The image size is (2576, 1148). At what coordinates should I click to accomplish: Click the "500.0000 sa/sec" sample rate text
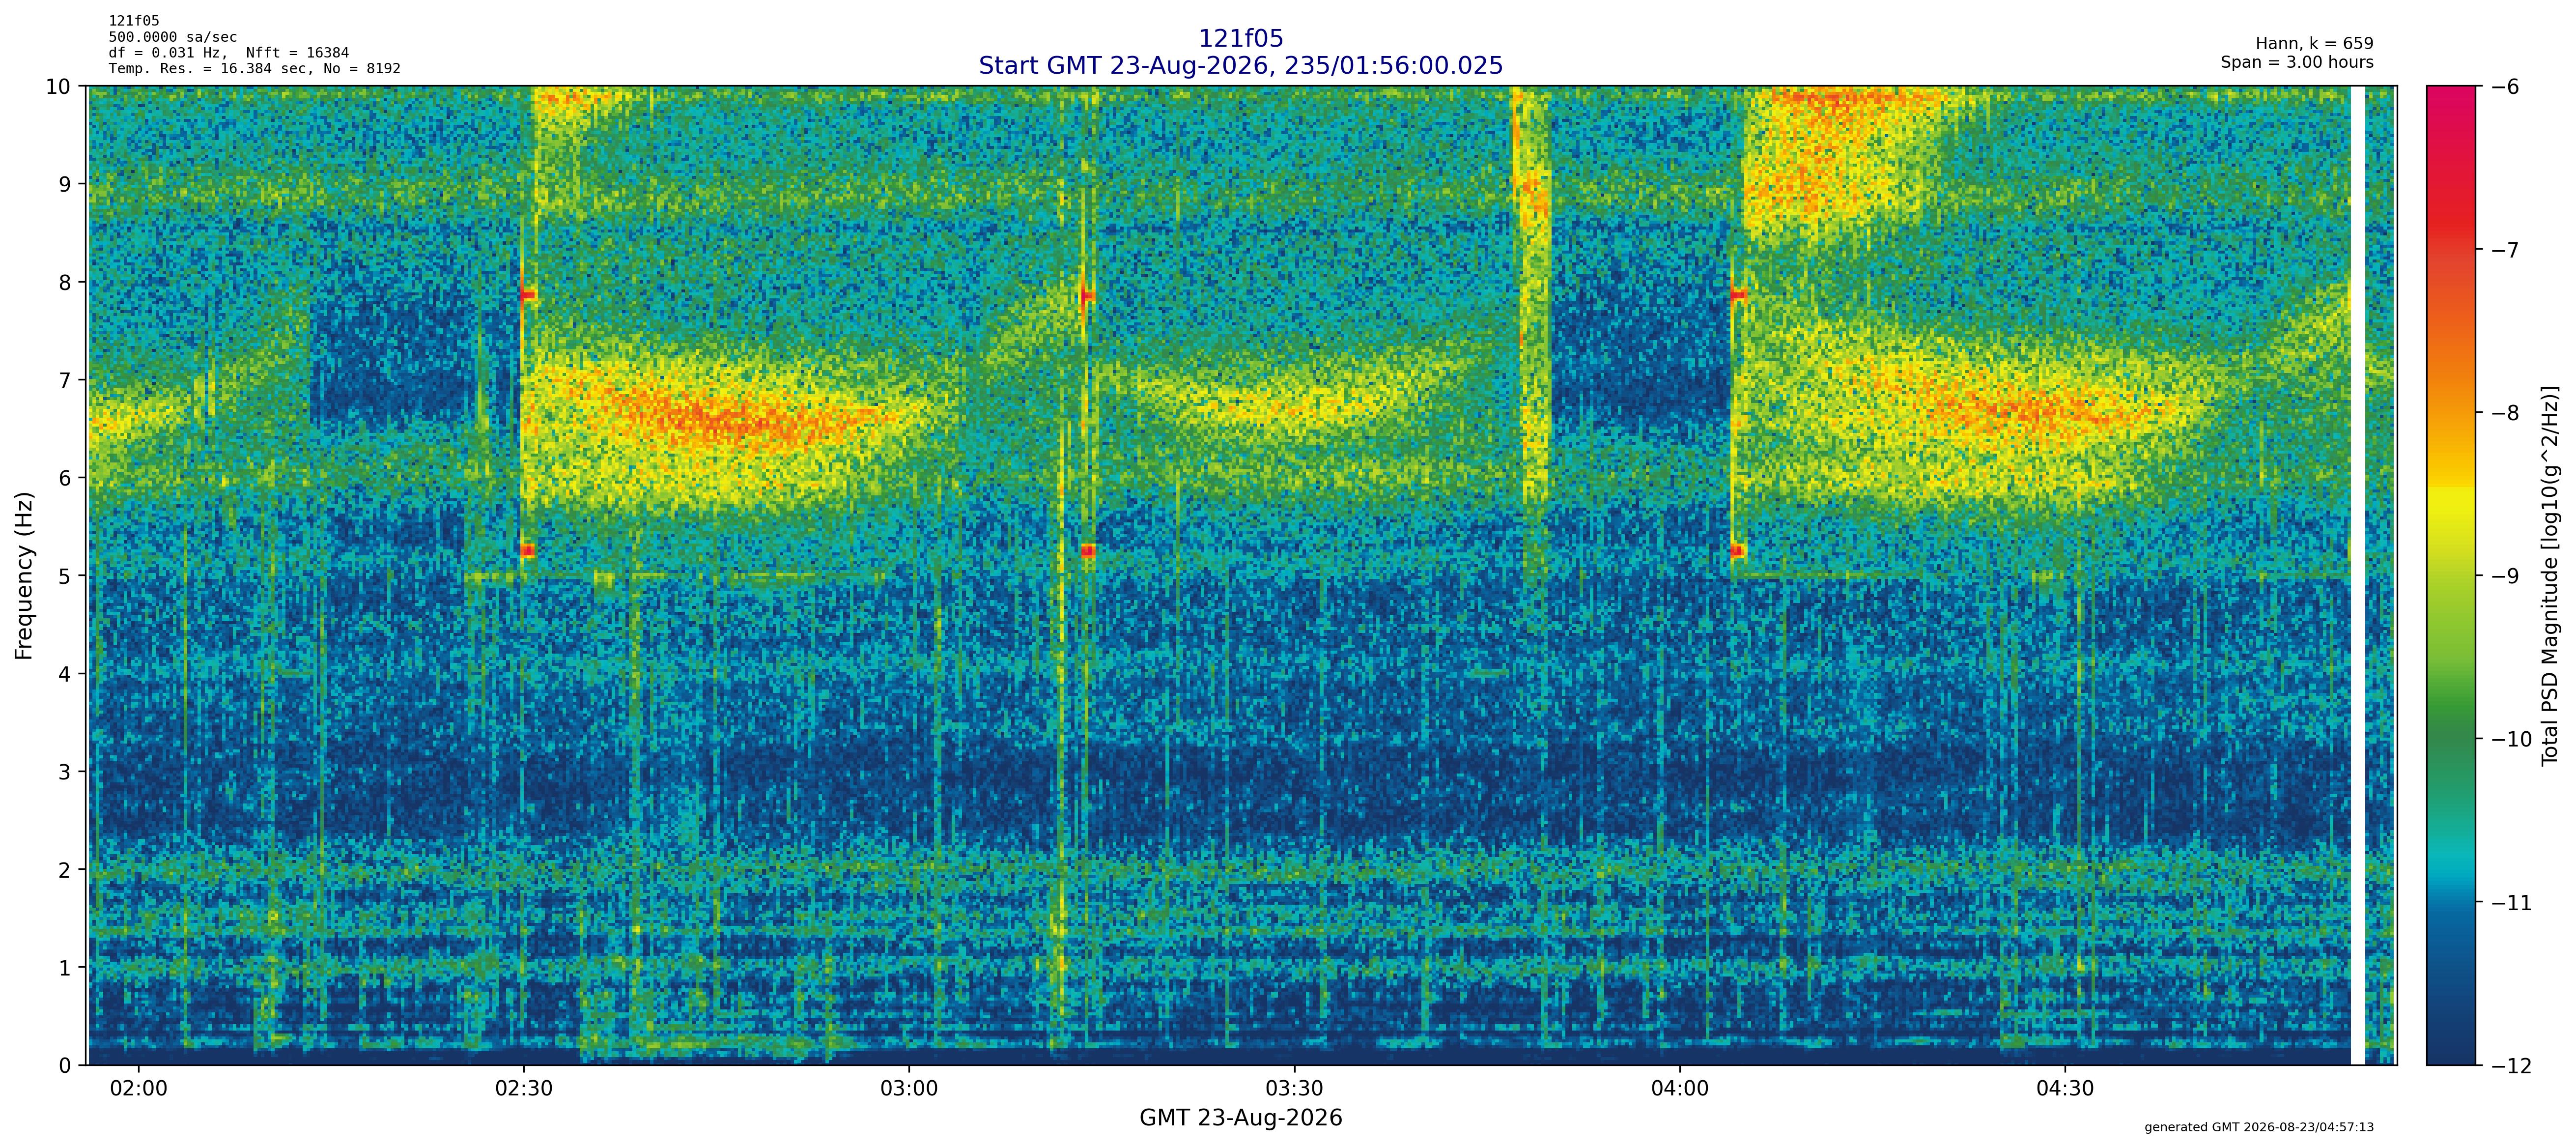[173, 37]
